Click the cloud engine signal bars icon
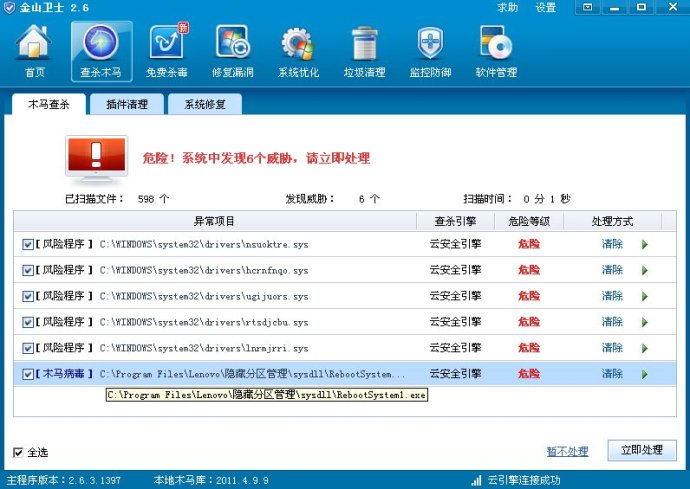The width and height of the screenshot is (690, 489). 476,480
